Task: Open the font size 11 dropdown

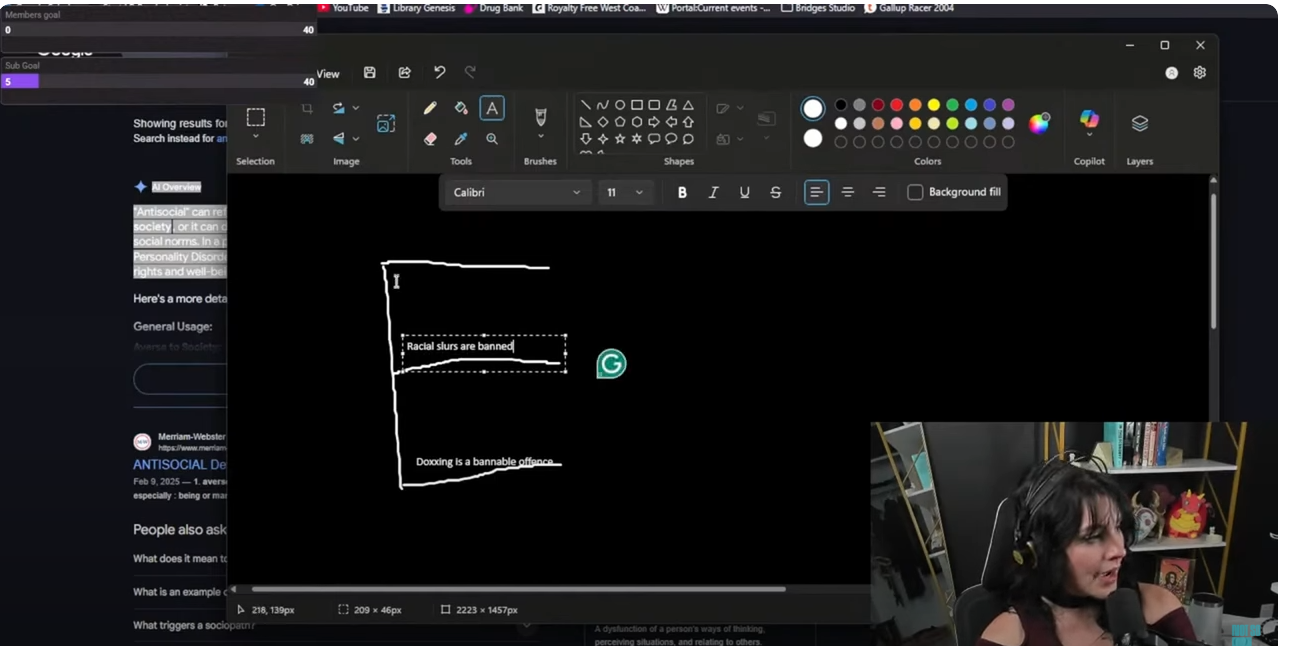Action: pyautogui.click(x=626, y=192)
